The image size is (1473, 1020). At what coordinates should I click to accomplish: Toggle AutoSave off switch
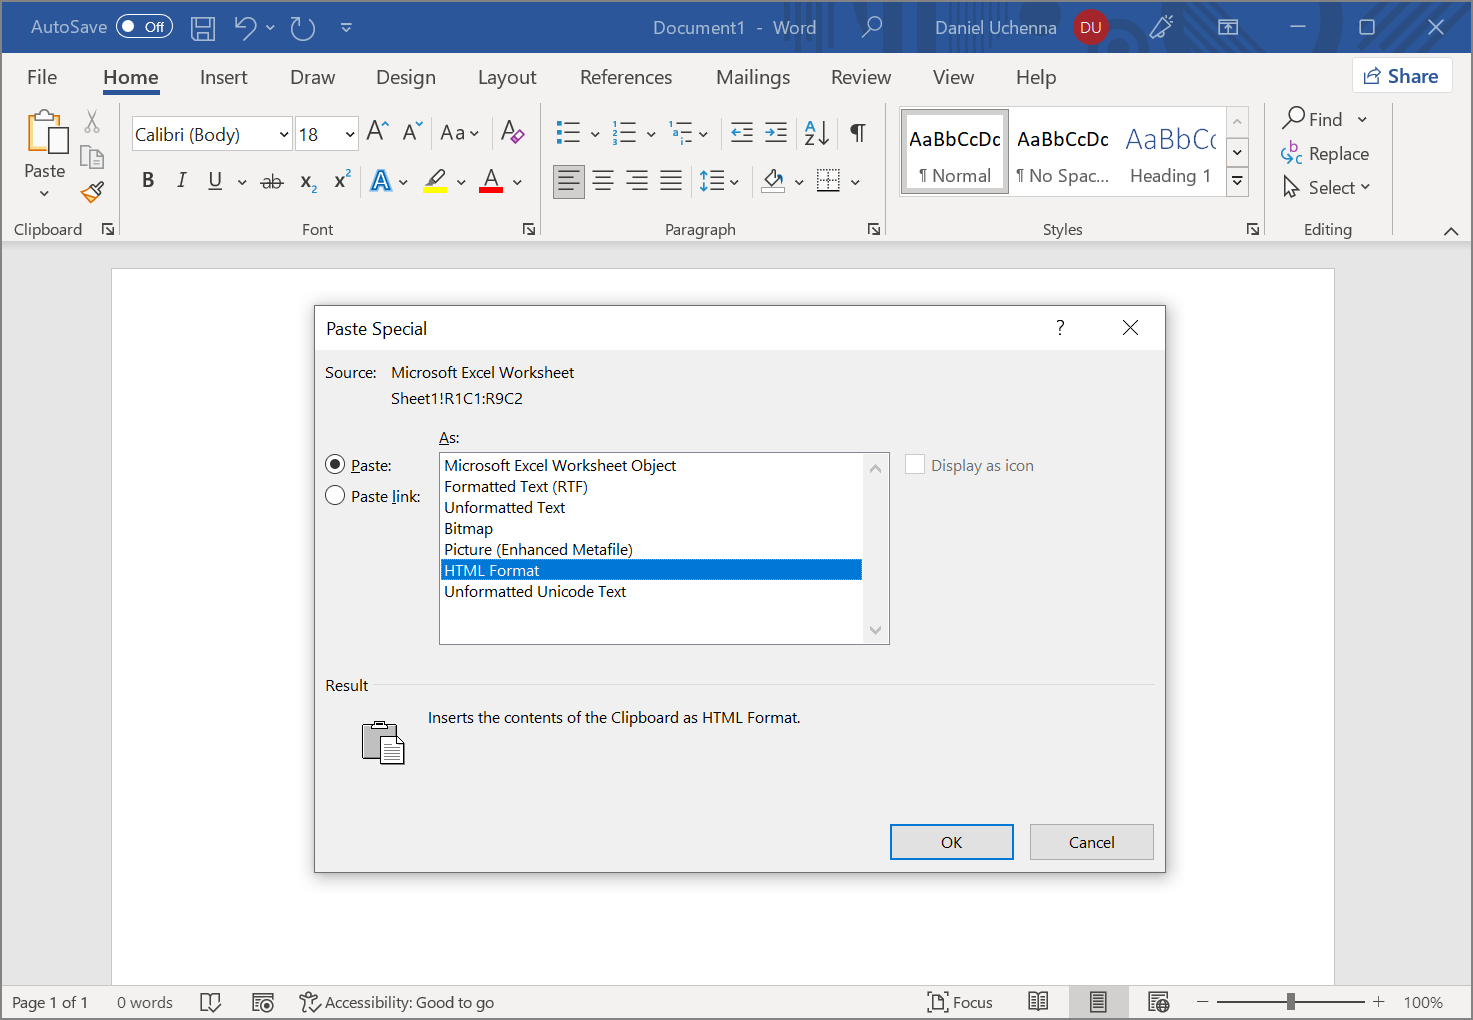[144, 27]
